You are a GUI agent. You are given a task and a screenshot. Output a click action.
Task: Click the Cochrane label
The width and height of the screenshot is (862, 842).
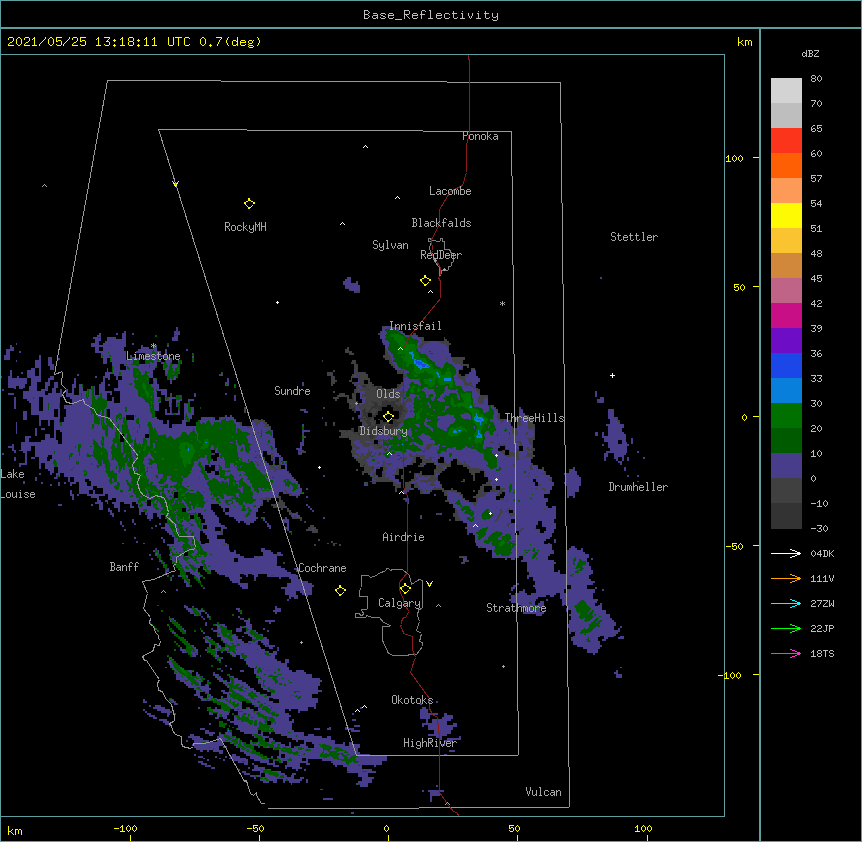(322, 568)
